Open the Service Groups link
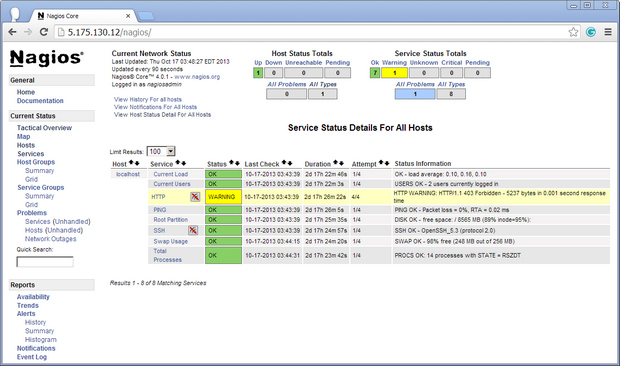The image size is (620, 366). 40,187
